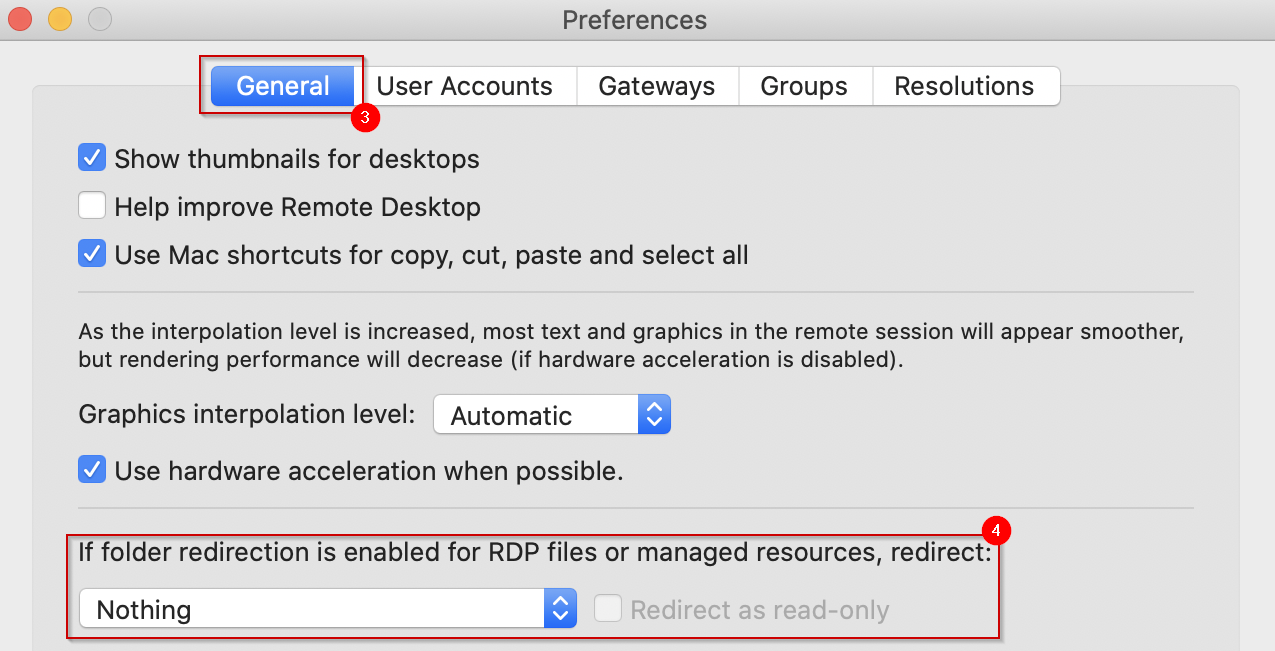Open the User Accounts tab
The height and width of the screenshot is (651, 1275).
click(465, 86)
